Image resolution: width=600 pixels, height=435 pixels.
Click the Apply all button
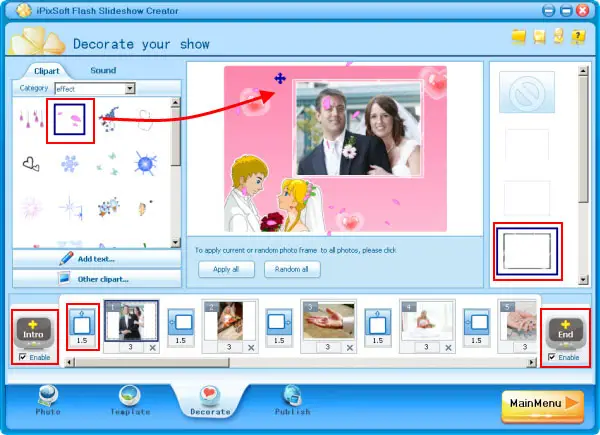(x=226, y=269)
